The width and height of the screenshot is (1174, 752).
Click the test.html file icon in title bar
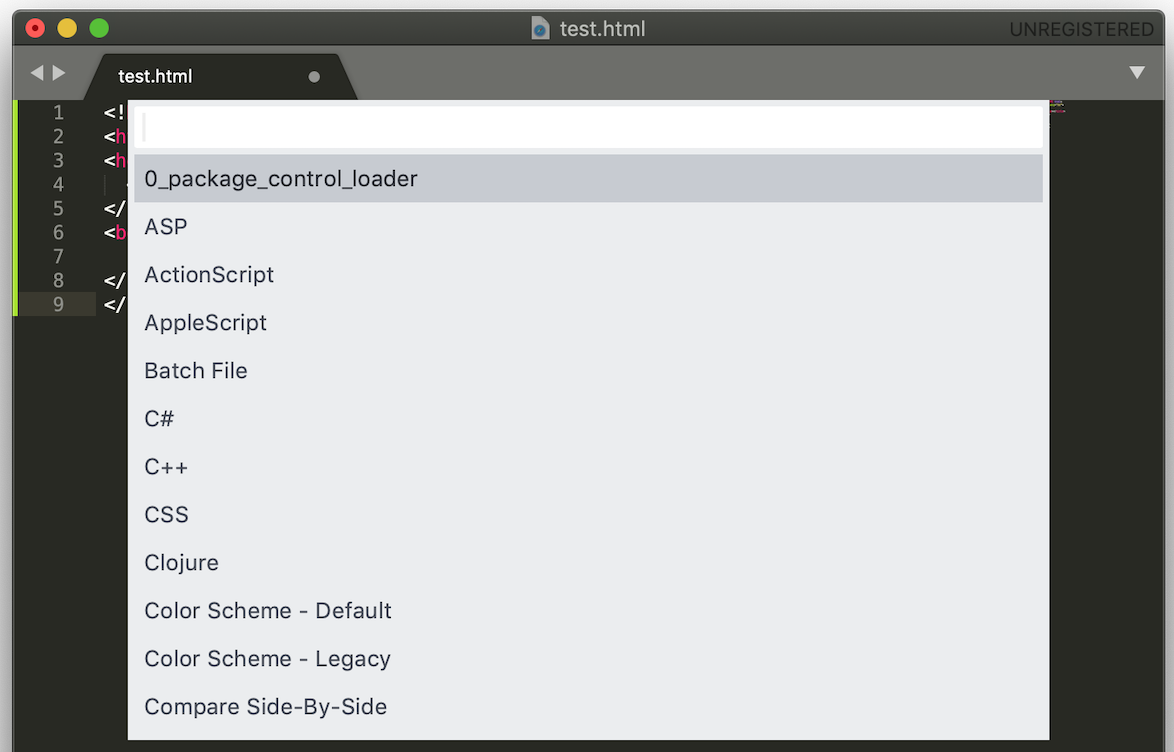pyautogui.click(x=539, y=28)
